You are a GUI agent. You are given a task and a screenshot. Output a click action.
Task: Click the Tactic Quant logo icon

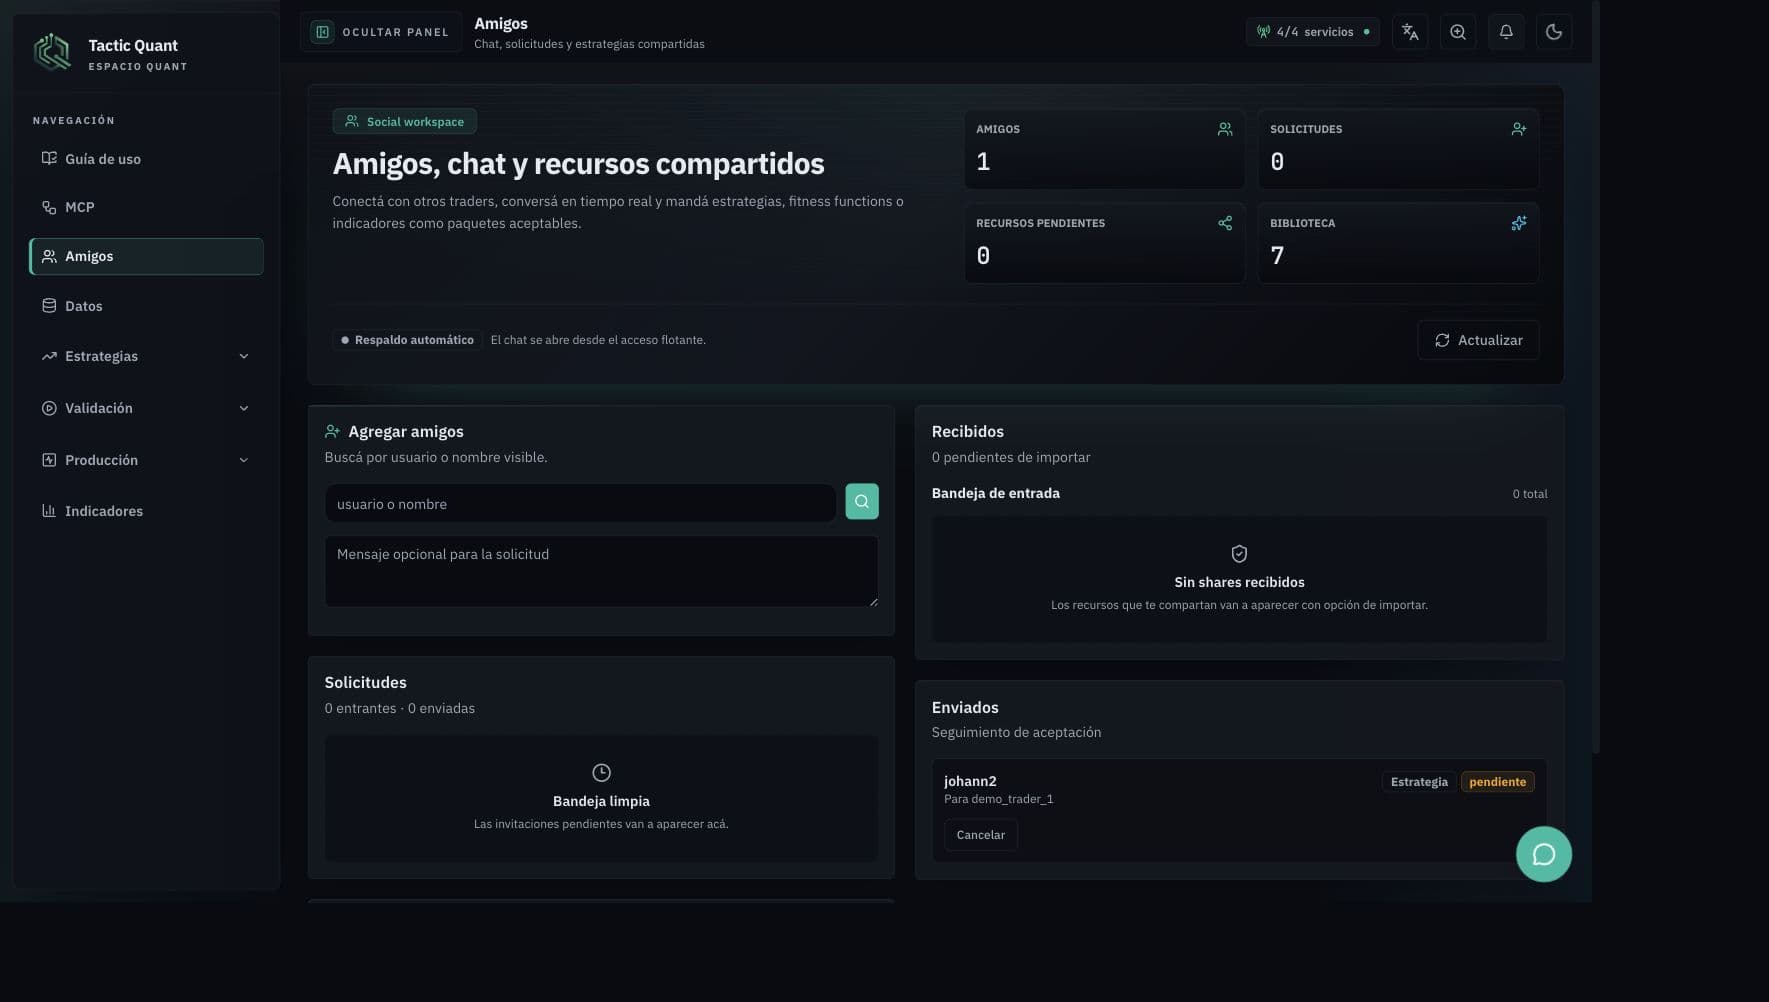[x=52, y=52]
